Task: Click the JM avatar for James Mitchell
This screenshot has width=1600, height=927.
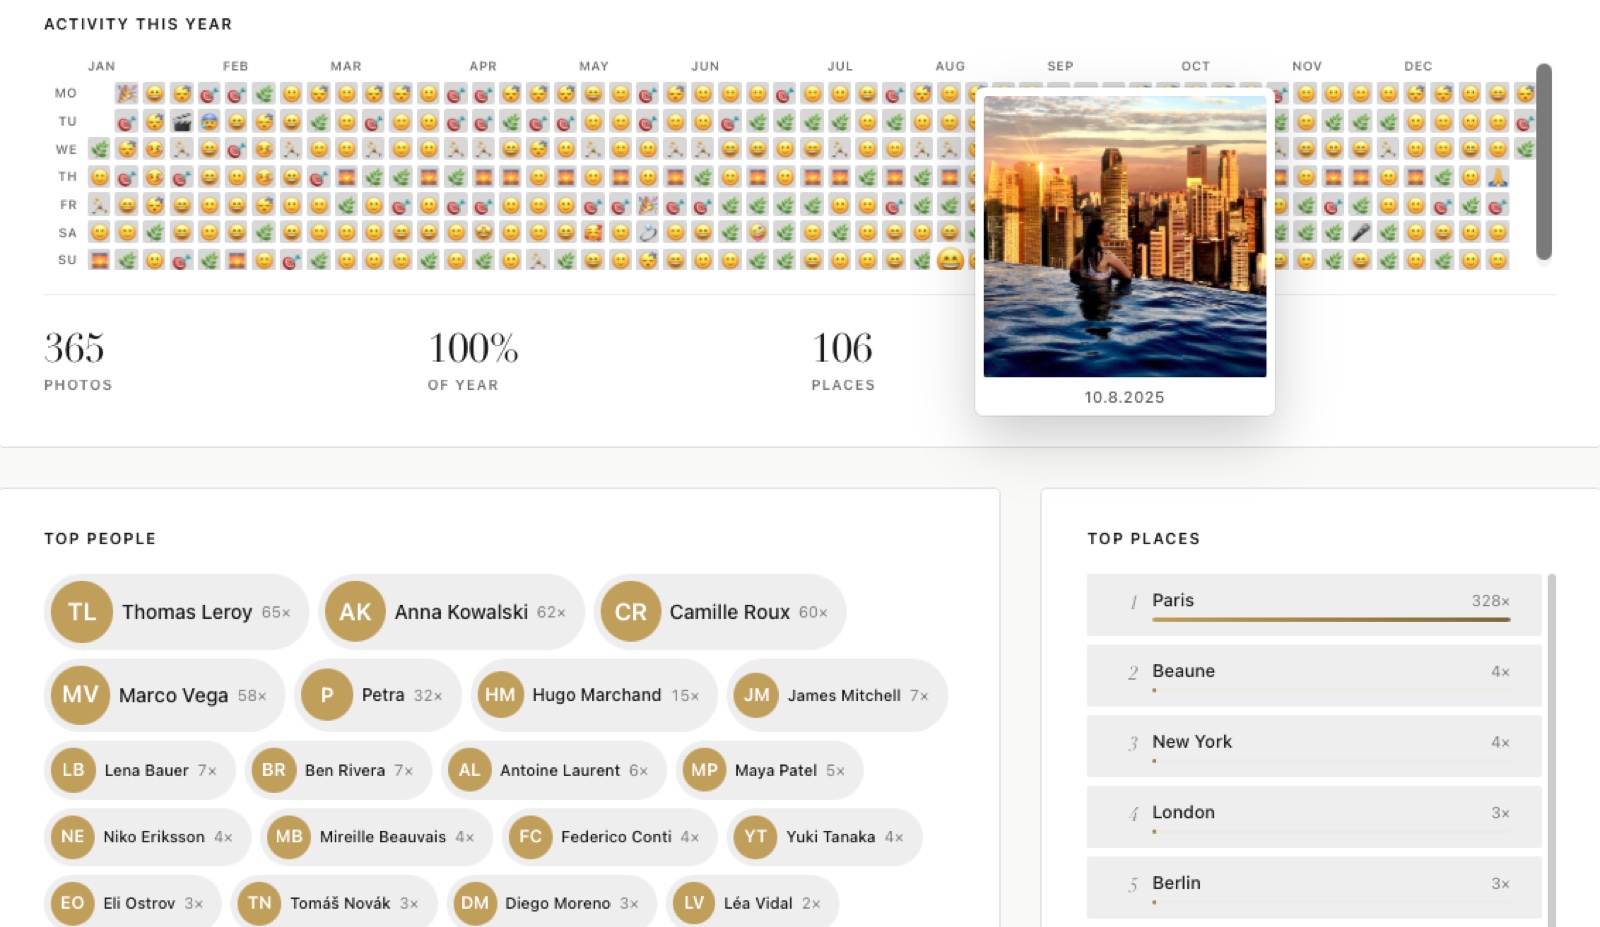Action: 756,695
